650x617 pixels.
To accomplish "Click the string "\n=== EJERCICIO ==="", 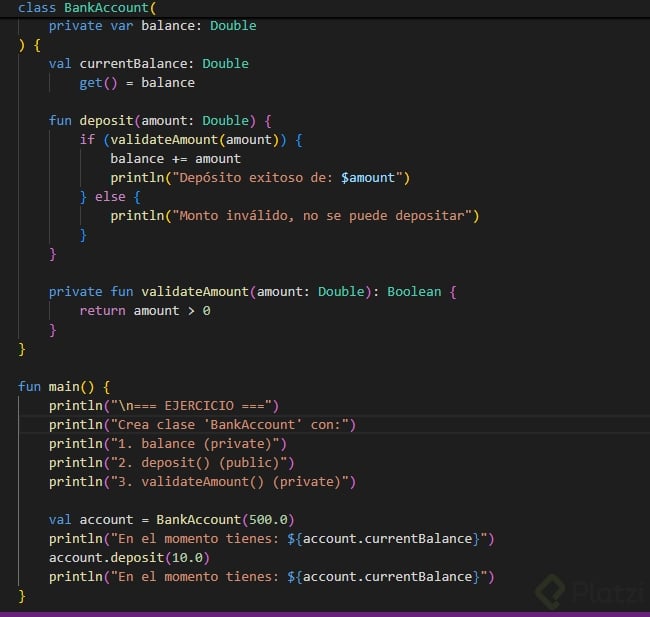I will 191,406.
